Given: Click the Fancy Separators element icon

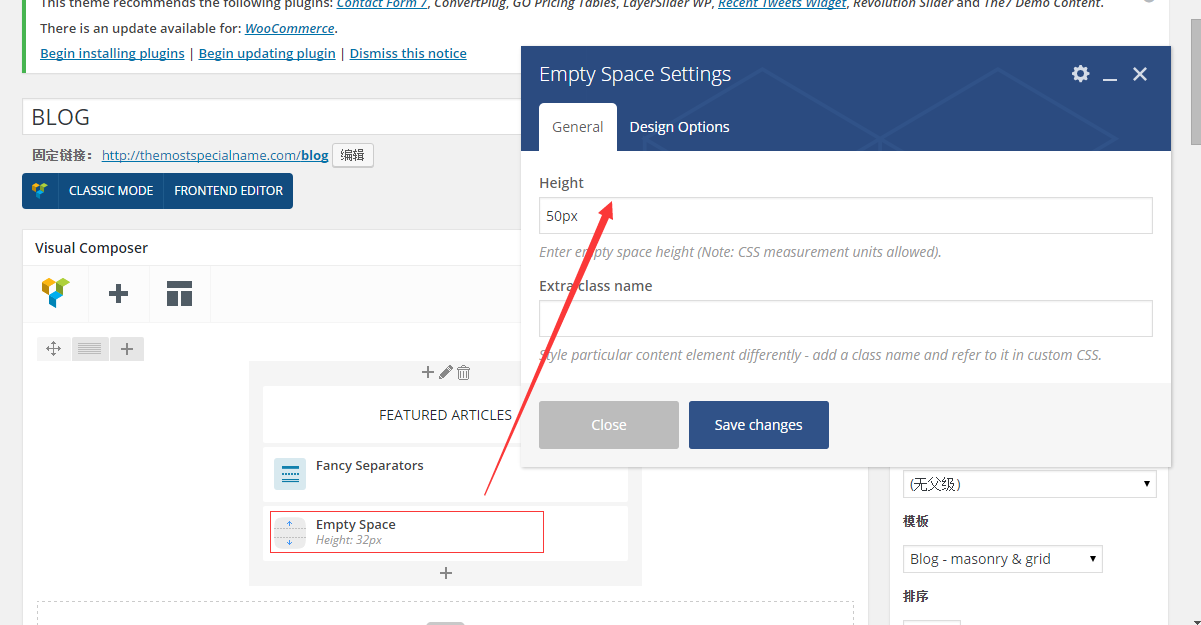Looking at the screenshot, I should tap(290, 474).
